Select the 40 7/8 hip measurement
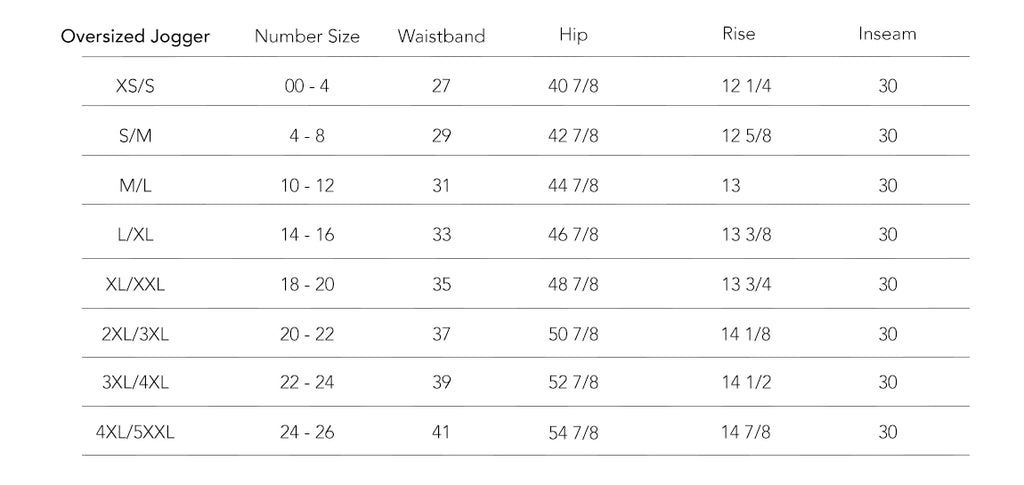Screen dimensions: 1024x485 point(574,86)
